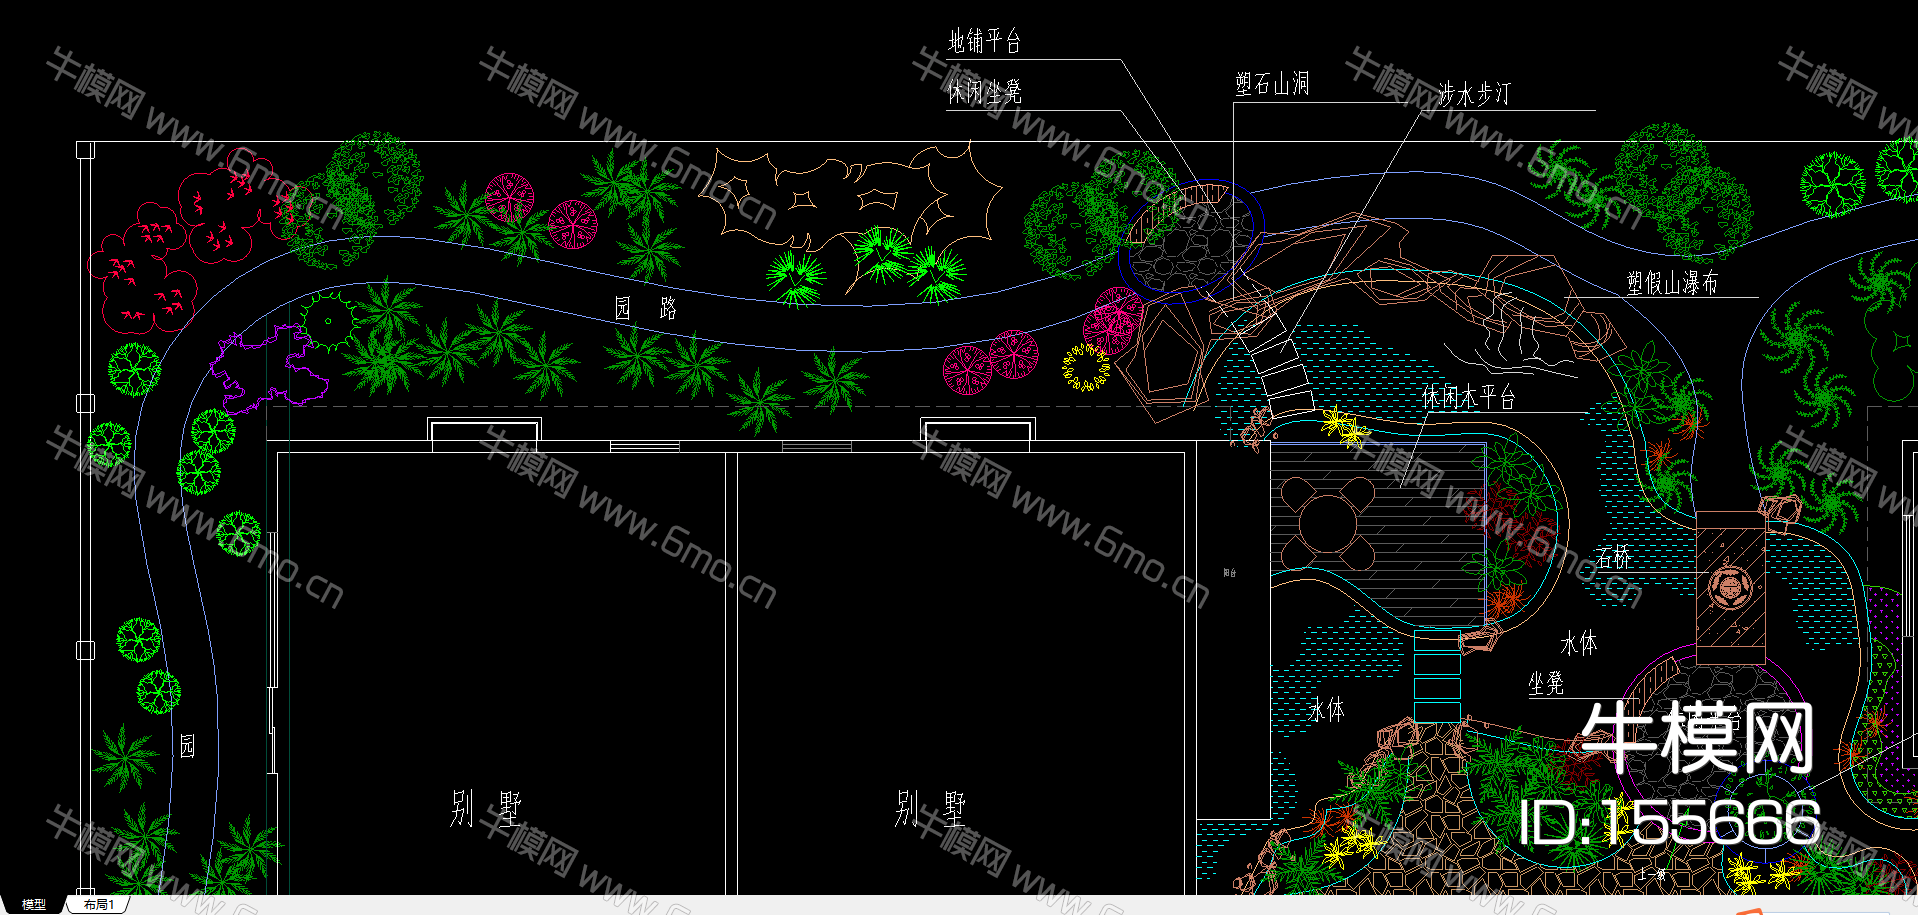Click the left 别墅 label

click(486, 808)
